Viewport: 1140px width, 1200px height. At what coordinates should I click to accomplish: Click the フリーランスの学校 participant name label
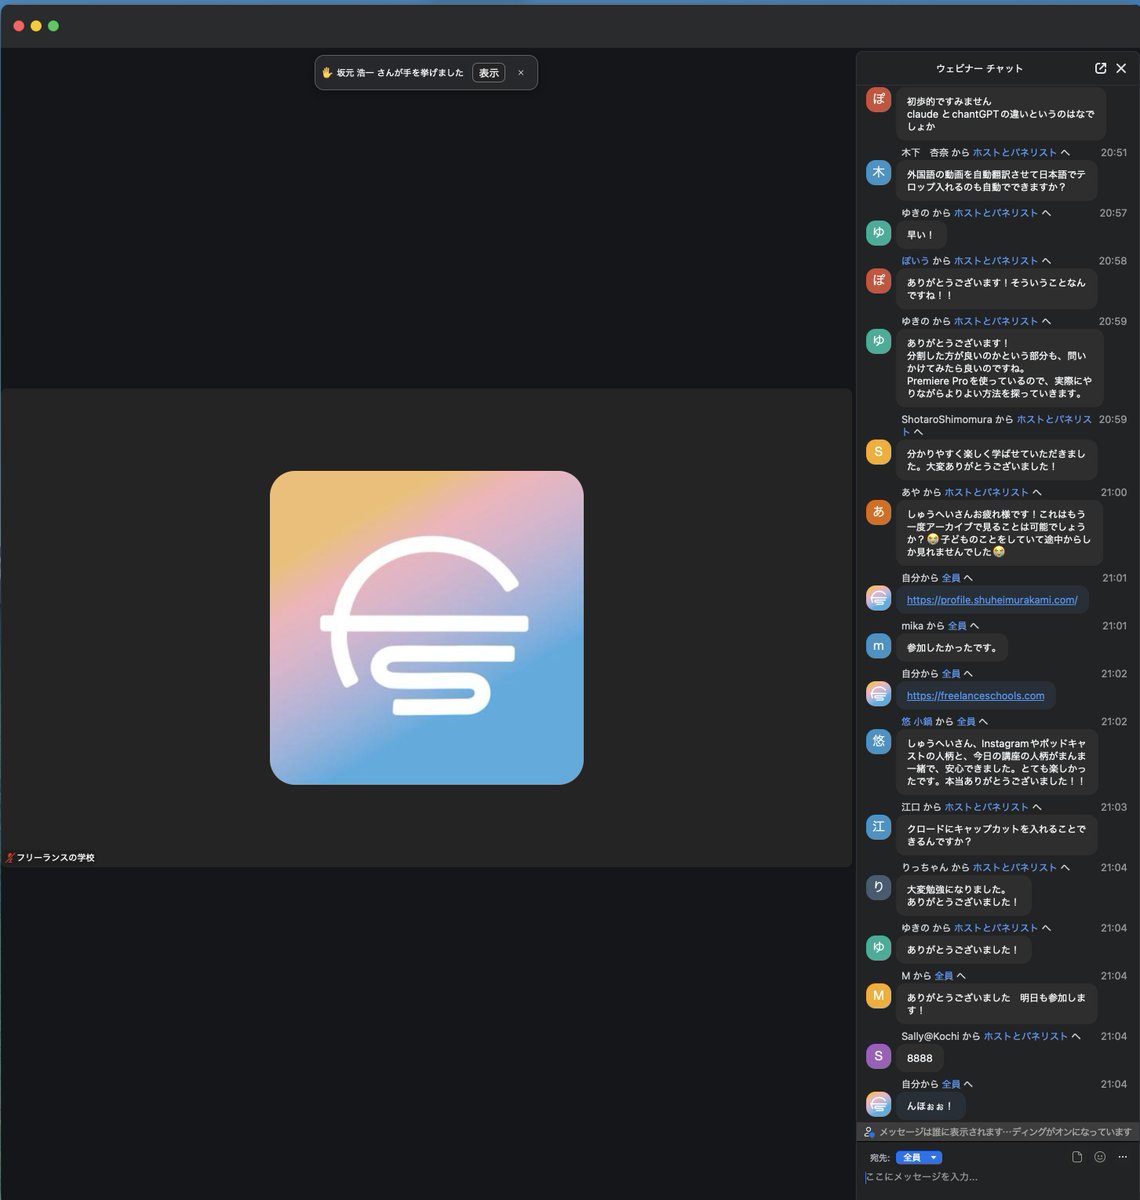[55, 858]
